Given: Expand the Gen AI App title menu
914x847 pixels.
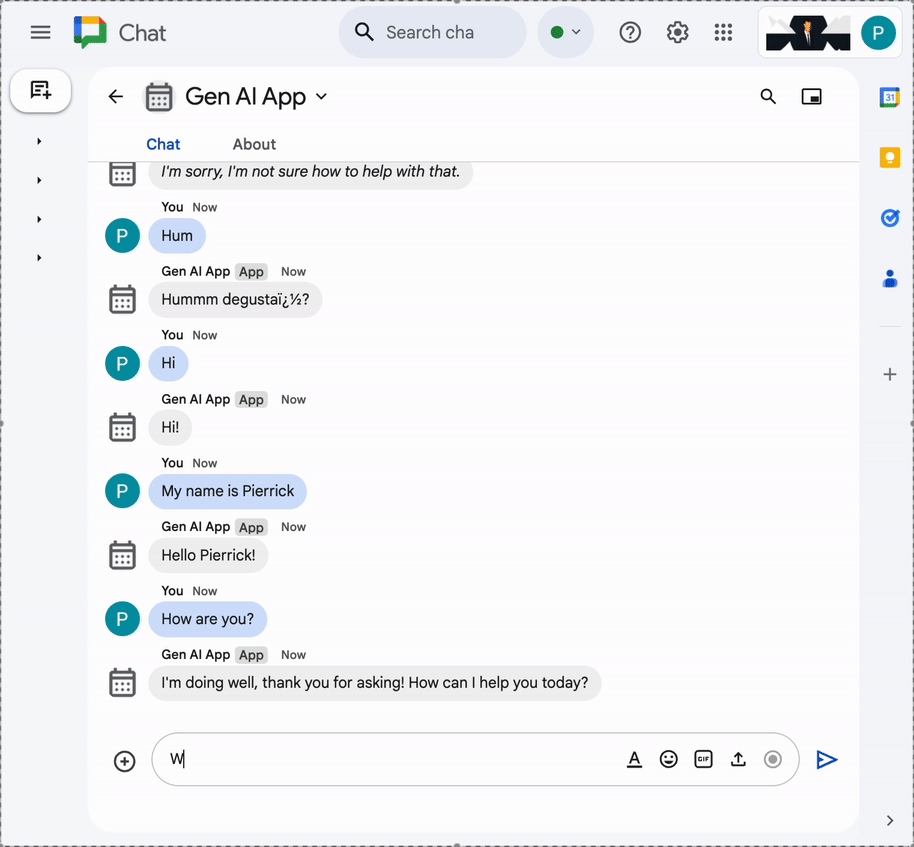Looking at the screenshot, I should (x=321, y=97).
